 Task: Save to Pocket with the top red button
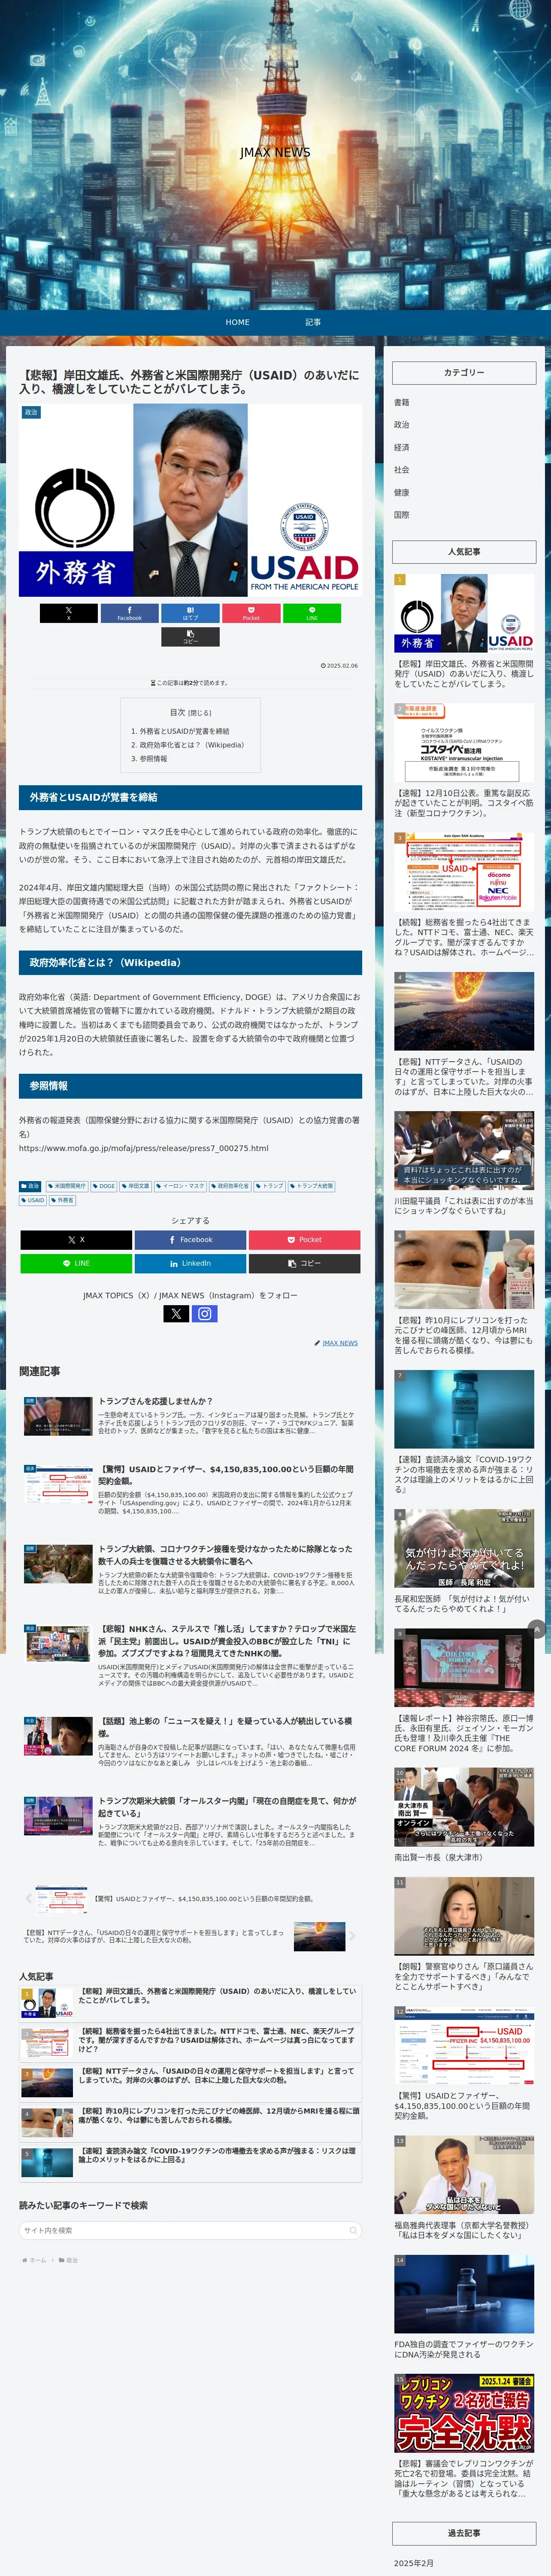251,613
